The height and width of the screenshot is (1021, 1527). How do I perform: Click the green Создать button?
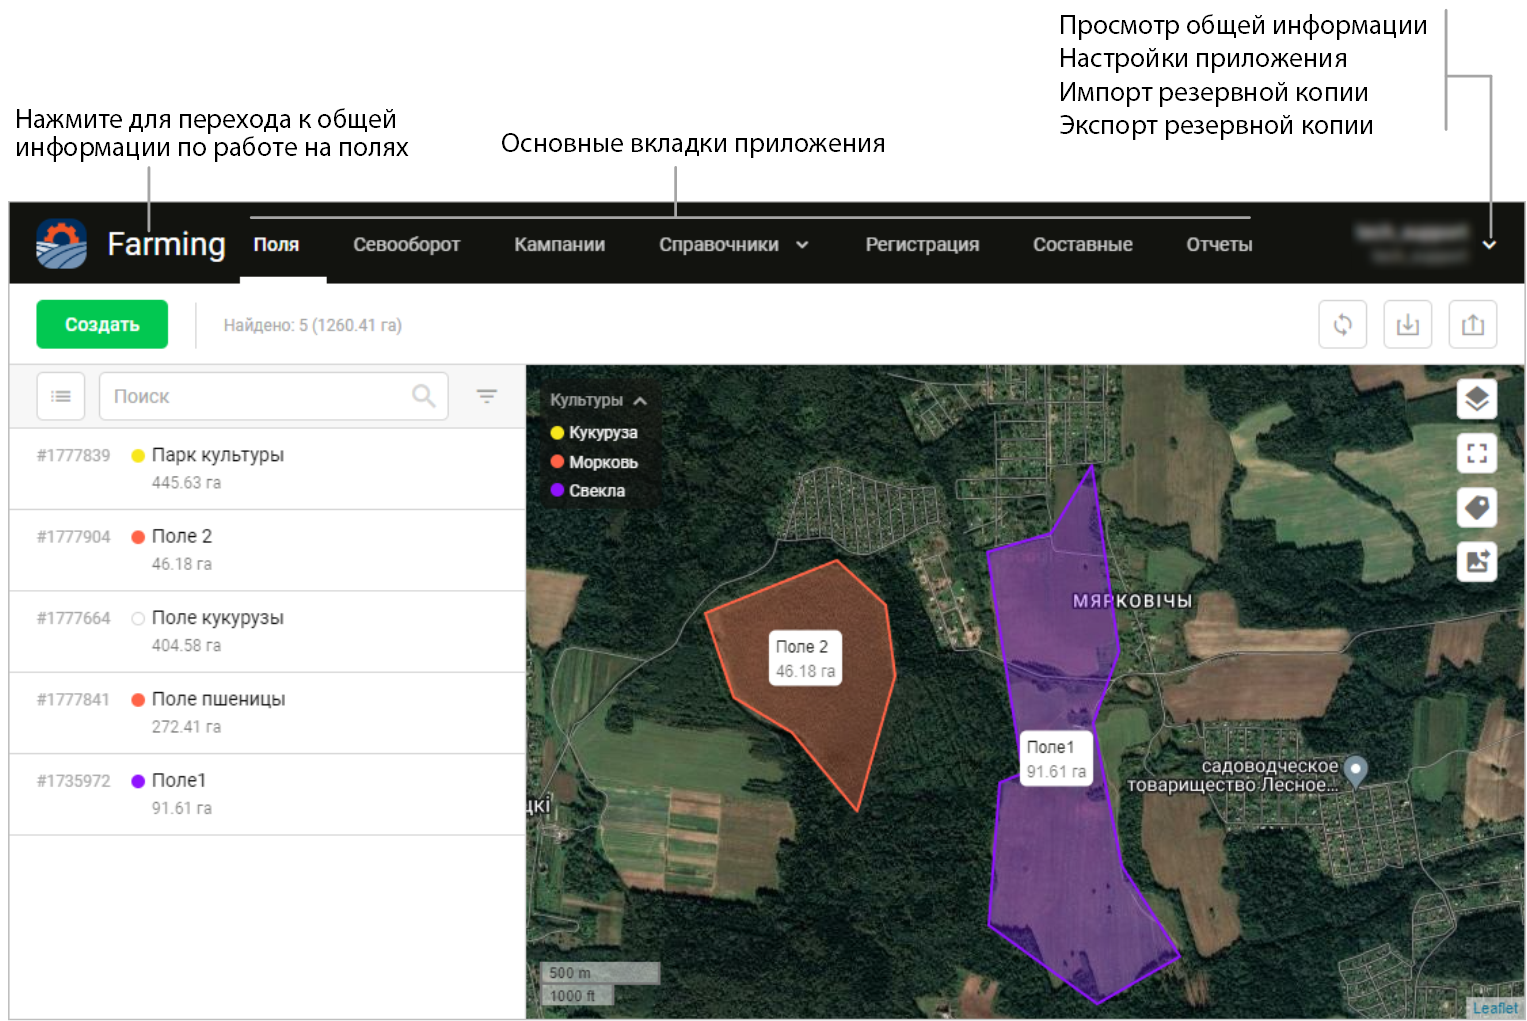[102, 324]
